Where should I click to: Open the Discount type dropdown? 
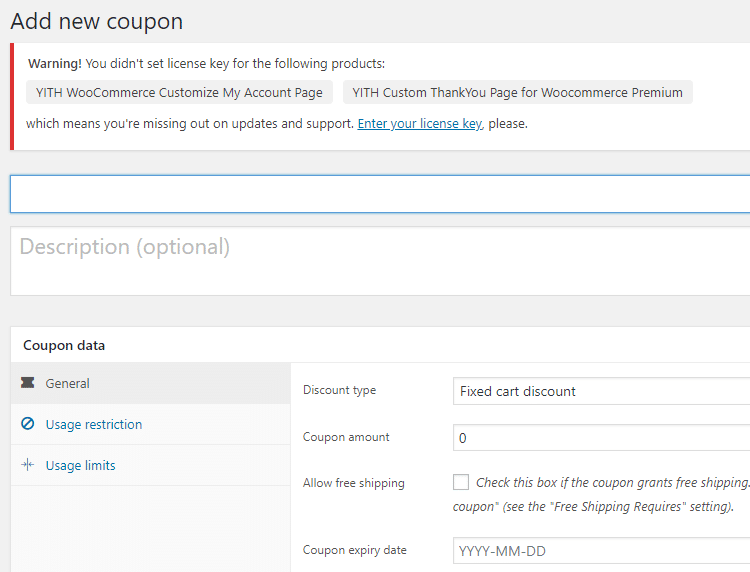(600, 391)
